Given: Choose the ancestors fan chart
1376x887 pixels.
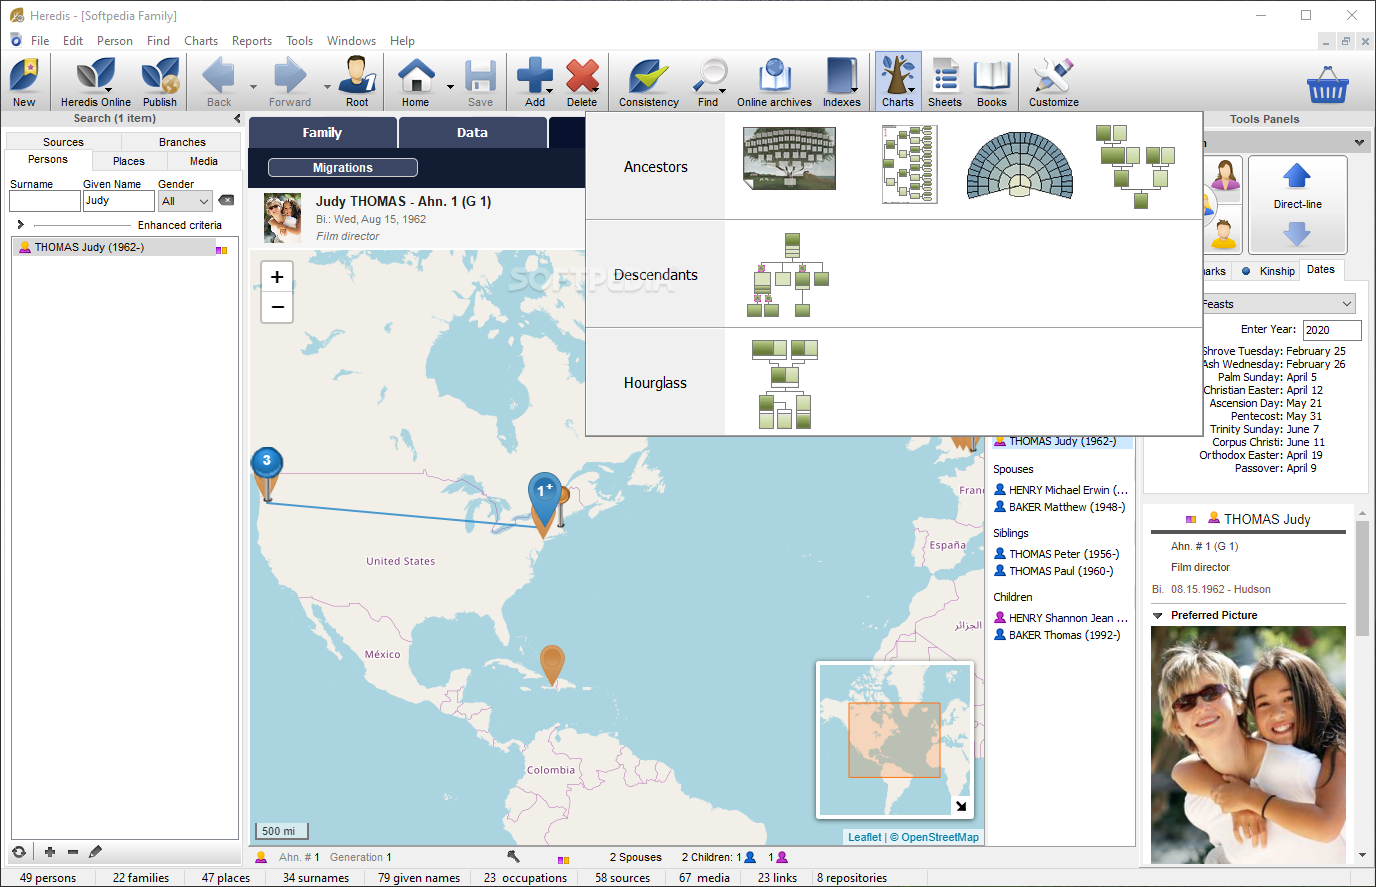Looking at the screenshot, I should 1020,165.
